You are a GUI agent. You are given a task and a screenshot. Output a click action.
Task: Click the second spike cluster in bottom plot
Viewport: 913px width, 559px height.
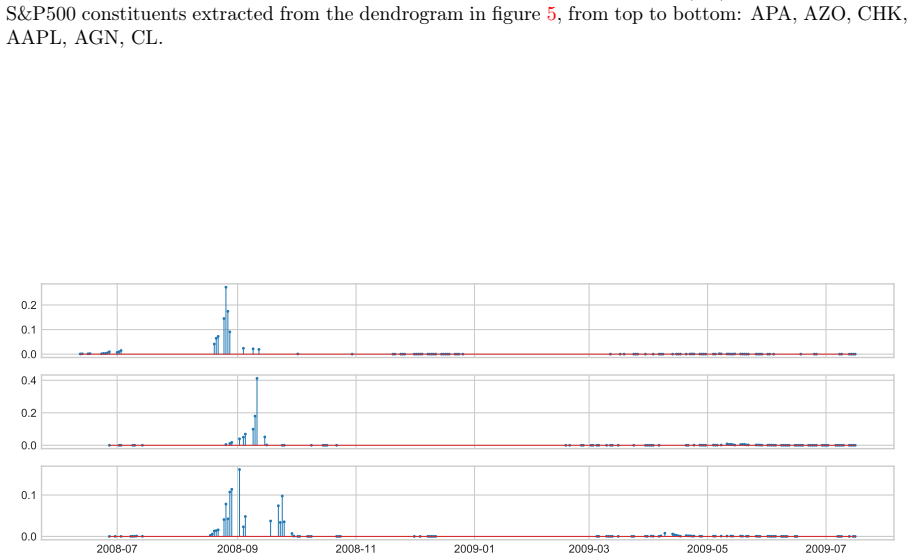coord(280,516)
